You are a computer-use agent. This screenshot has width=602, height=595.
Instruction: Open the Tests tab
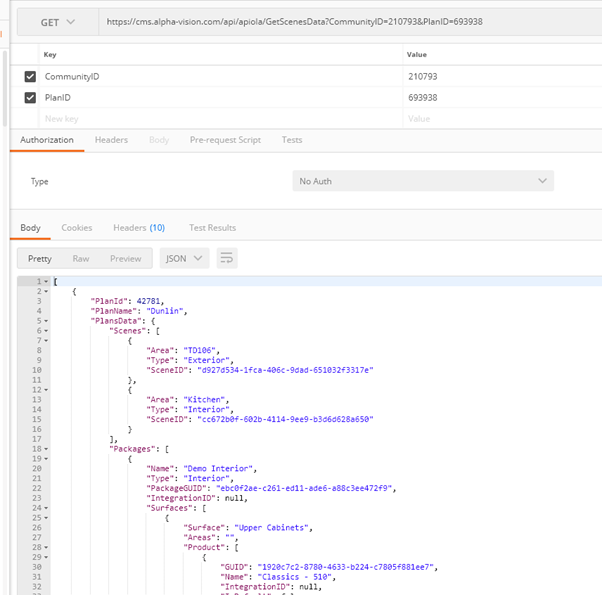292,140
